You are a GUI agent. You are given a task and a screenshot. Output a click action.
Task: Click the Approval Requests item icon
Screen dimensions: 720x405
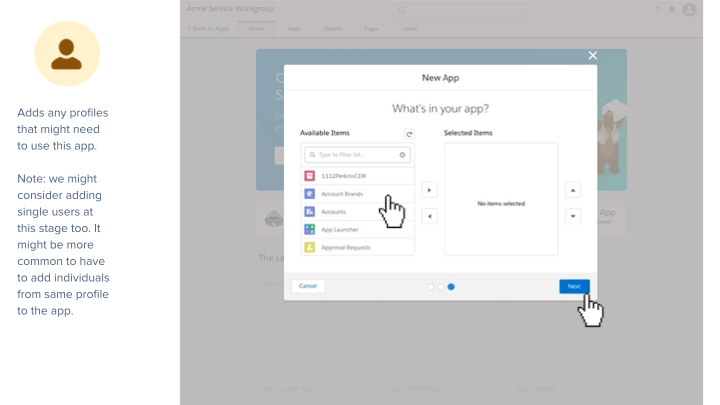310,247
